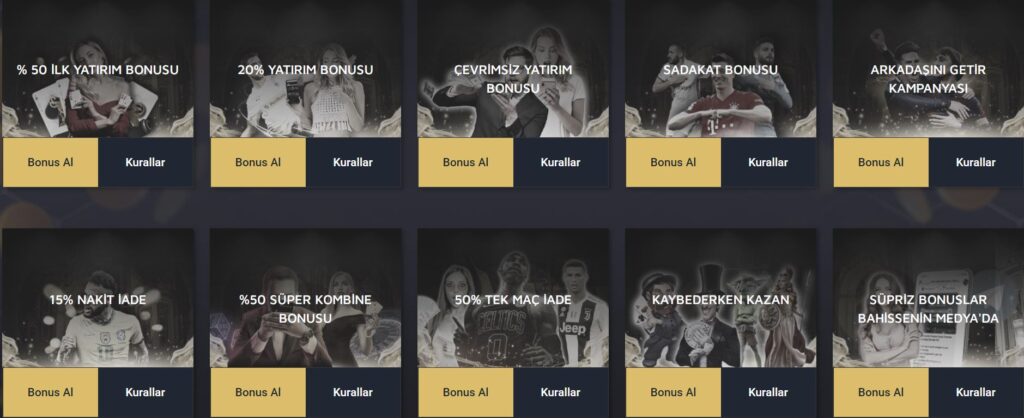The height and width of the screenshot is (418, 1024).
Task: View Kurallar for 20% Yatırım Bonusu
Action: coord(353,162)
